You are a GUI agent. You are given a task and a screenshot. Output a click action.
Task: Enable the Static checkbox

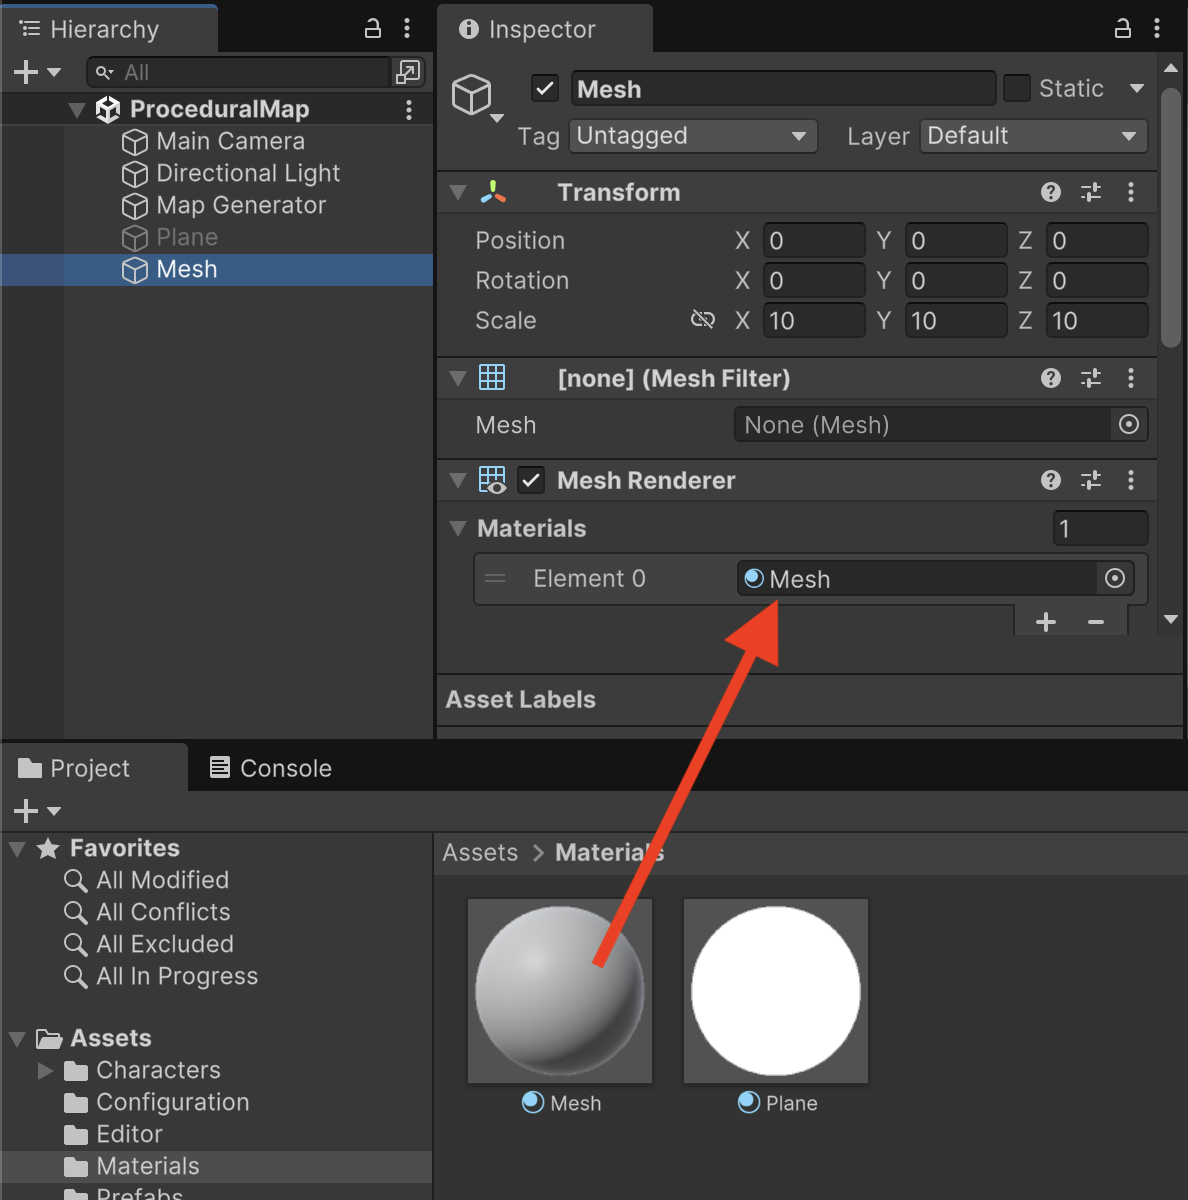[1016, 89]
